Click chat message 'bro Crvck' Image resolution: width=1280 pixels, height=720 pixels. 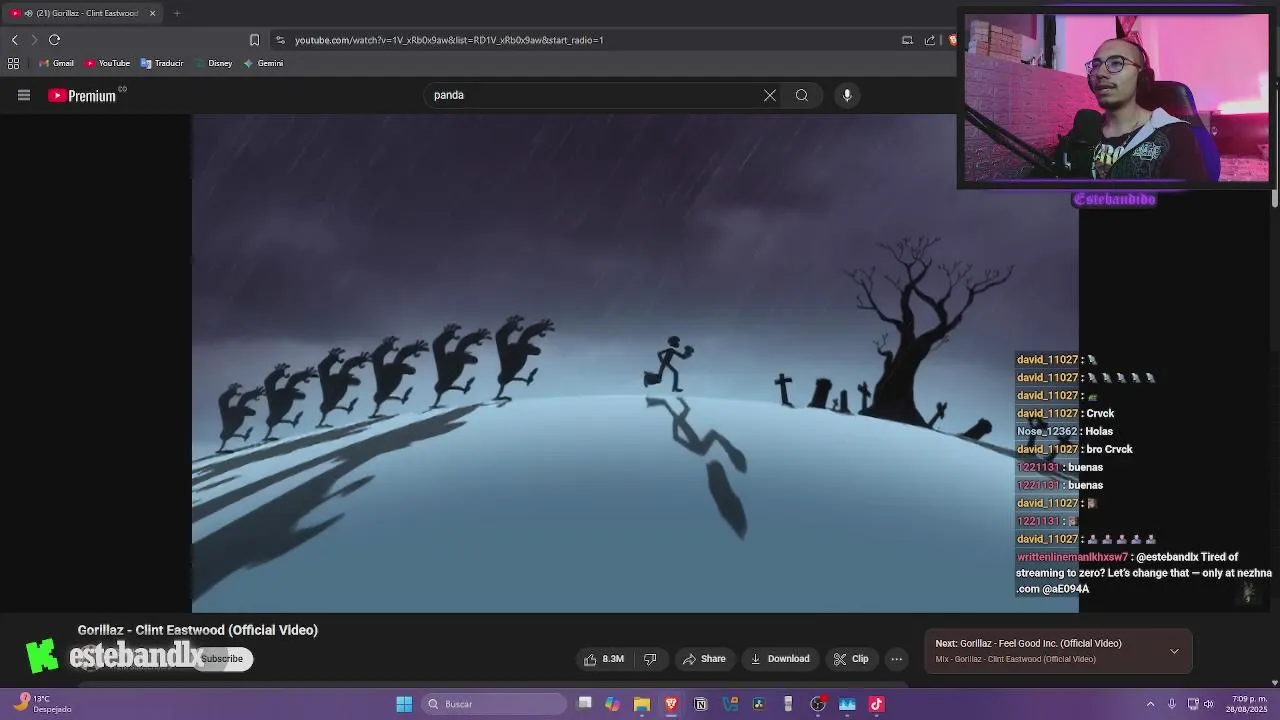(x=1109, y=449)
